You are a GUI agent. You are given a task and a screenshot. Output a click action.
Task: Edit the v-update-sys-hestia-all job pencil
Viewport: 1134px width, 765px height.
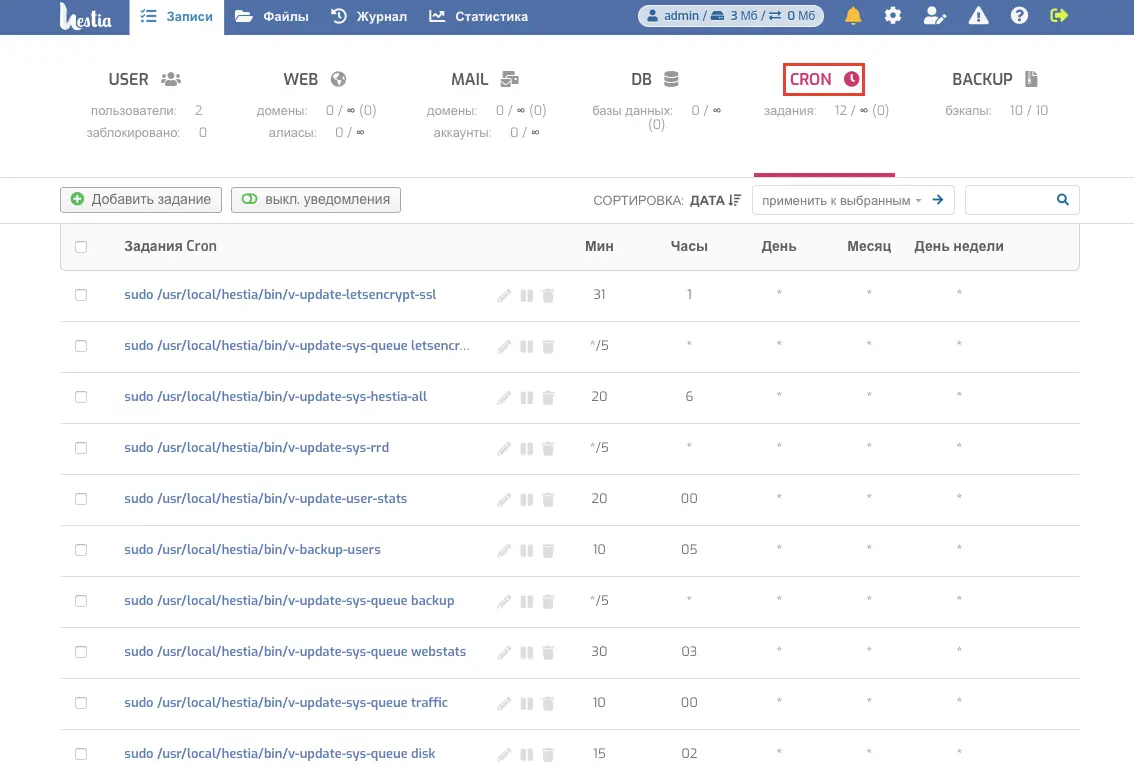(504, 397)
